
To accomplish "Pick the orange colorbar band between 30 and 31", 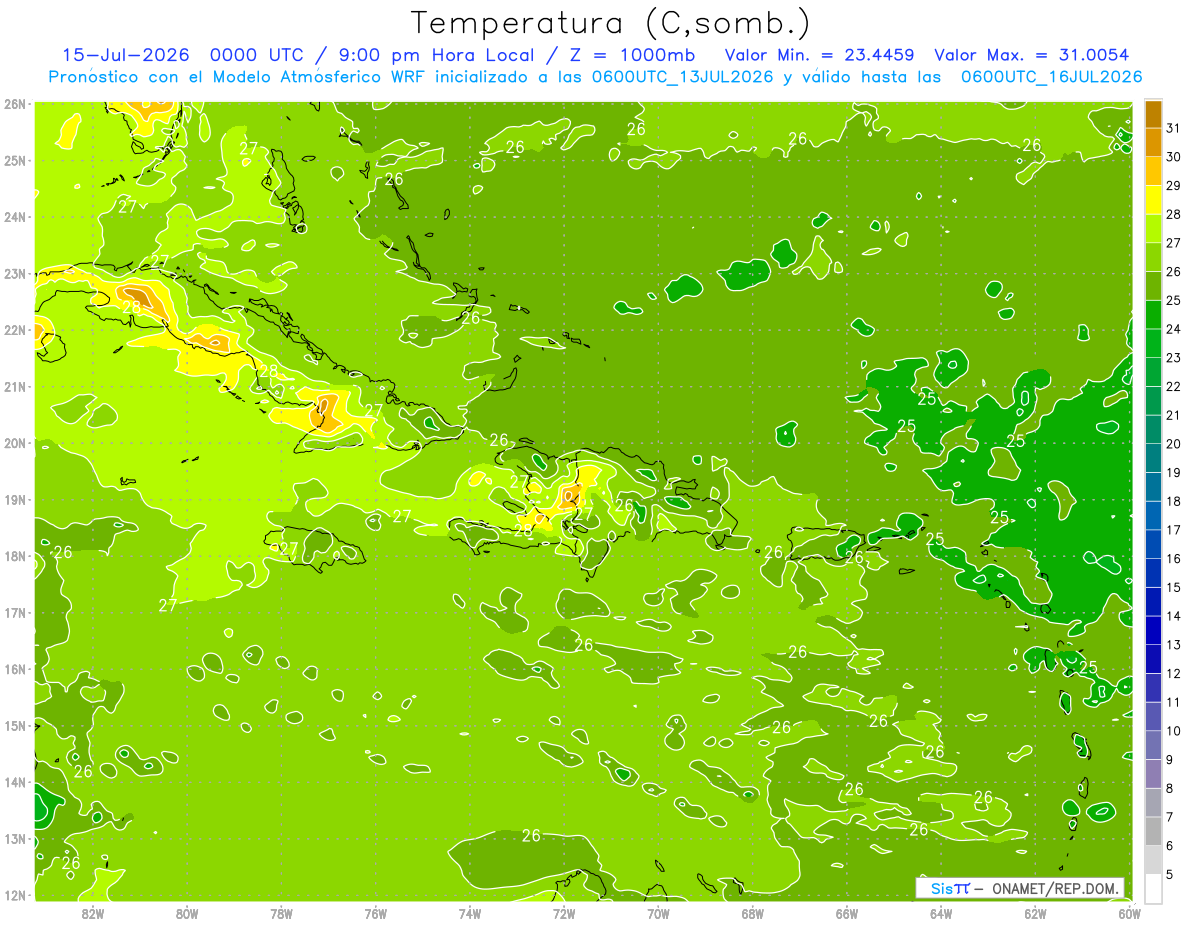I will click(x=1153, y=144).
